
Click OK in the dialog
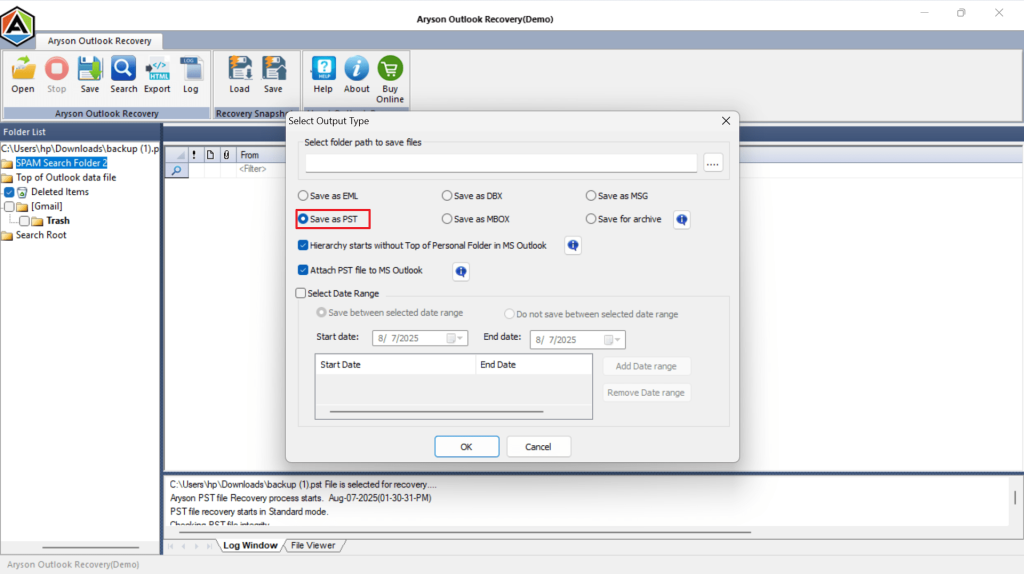point(466,447)
